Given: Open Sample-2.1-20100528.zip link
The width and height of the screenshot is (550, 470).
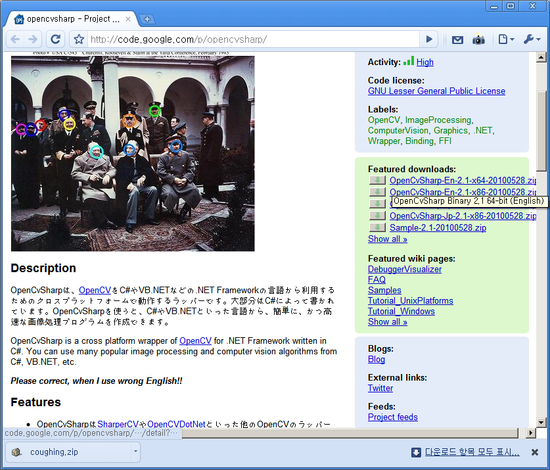Looking at the screenshot, I should coord(438,228).
